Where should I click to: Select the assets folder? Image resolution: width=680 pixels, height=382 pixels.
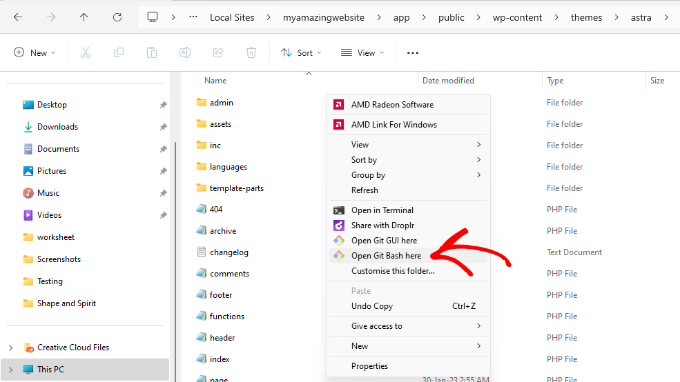[220, 124]
